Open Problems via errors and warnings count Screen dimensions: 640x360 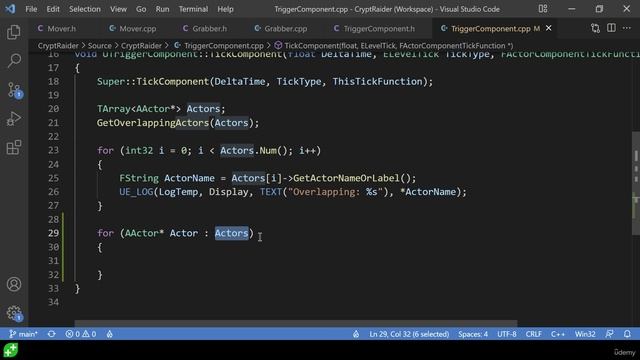coord(81,334)
